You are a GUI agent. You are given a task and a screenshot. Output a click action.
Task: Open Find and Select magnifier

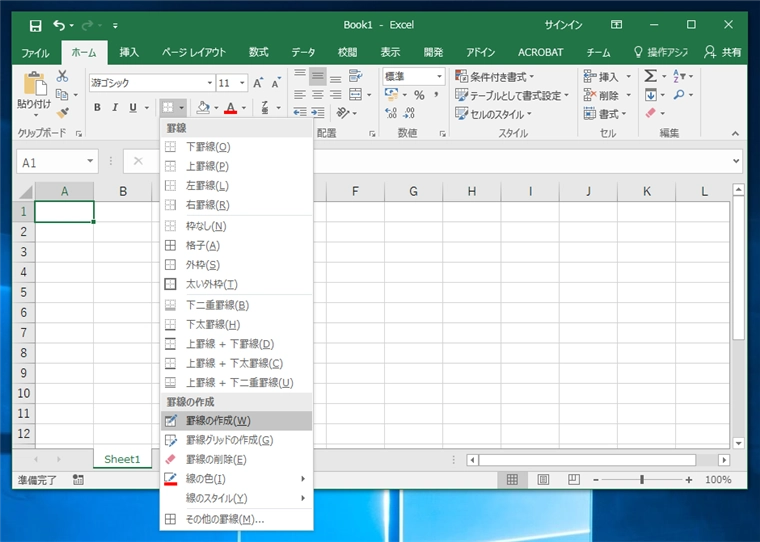point(679,95)
